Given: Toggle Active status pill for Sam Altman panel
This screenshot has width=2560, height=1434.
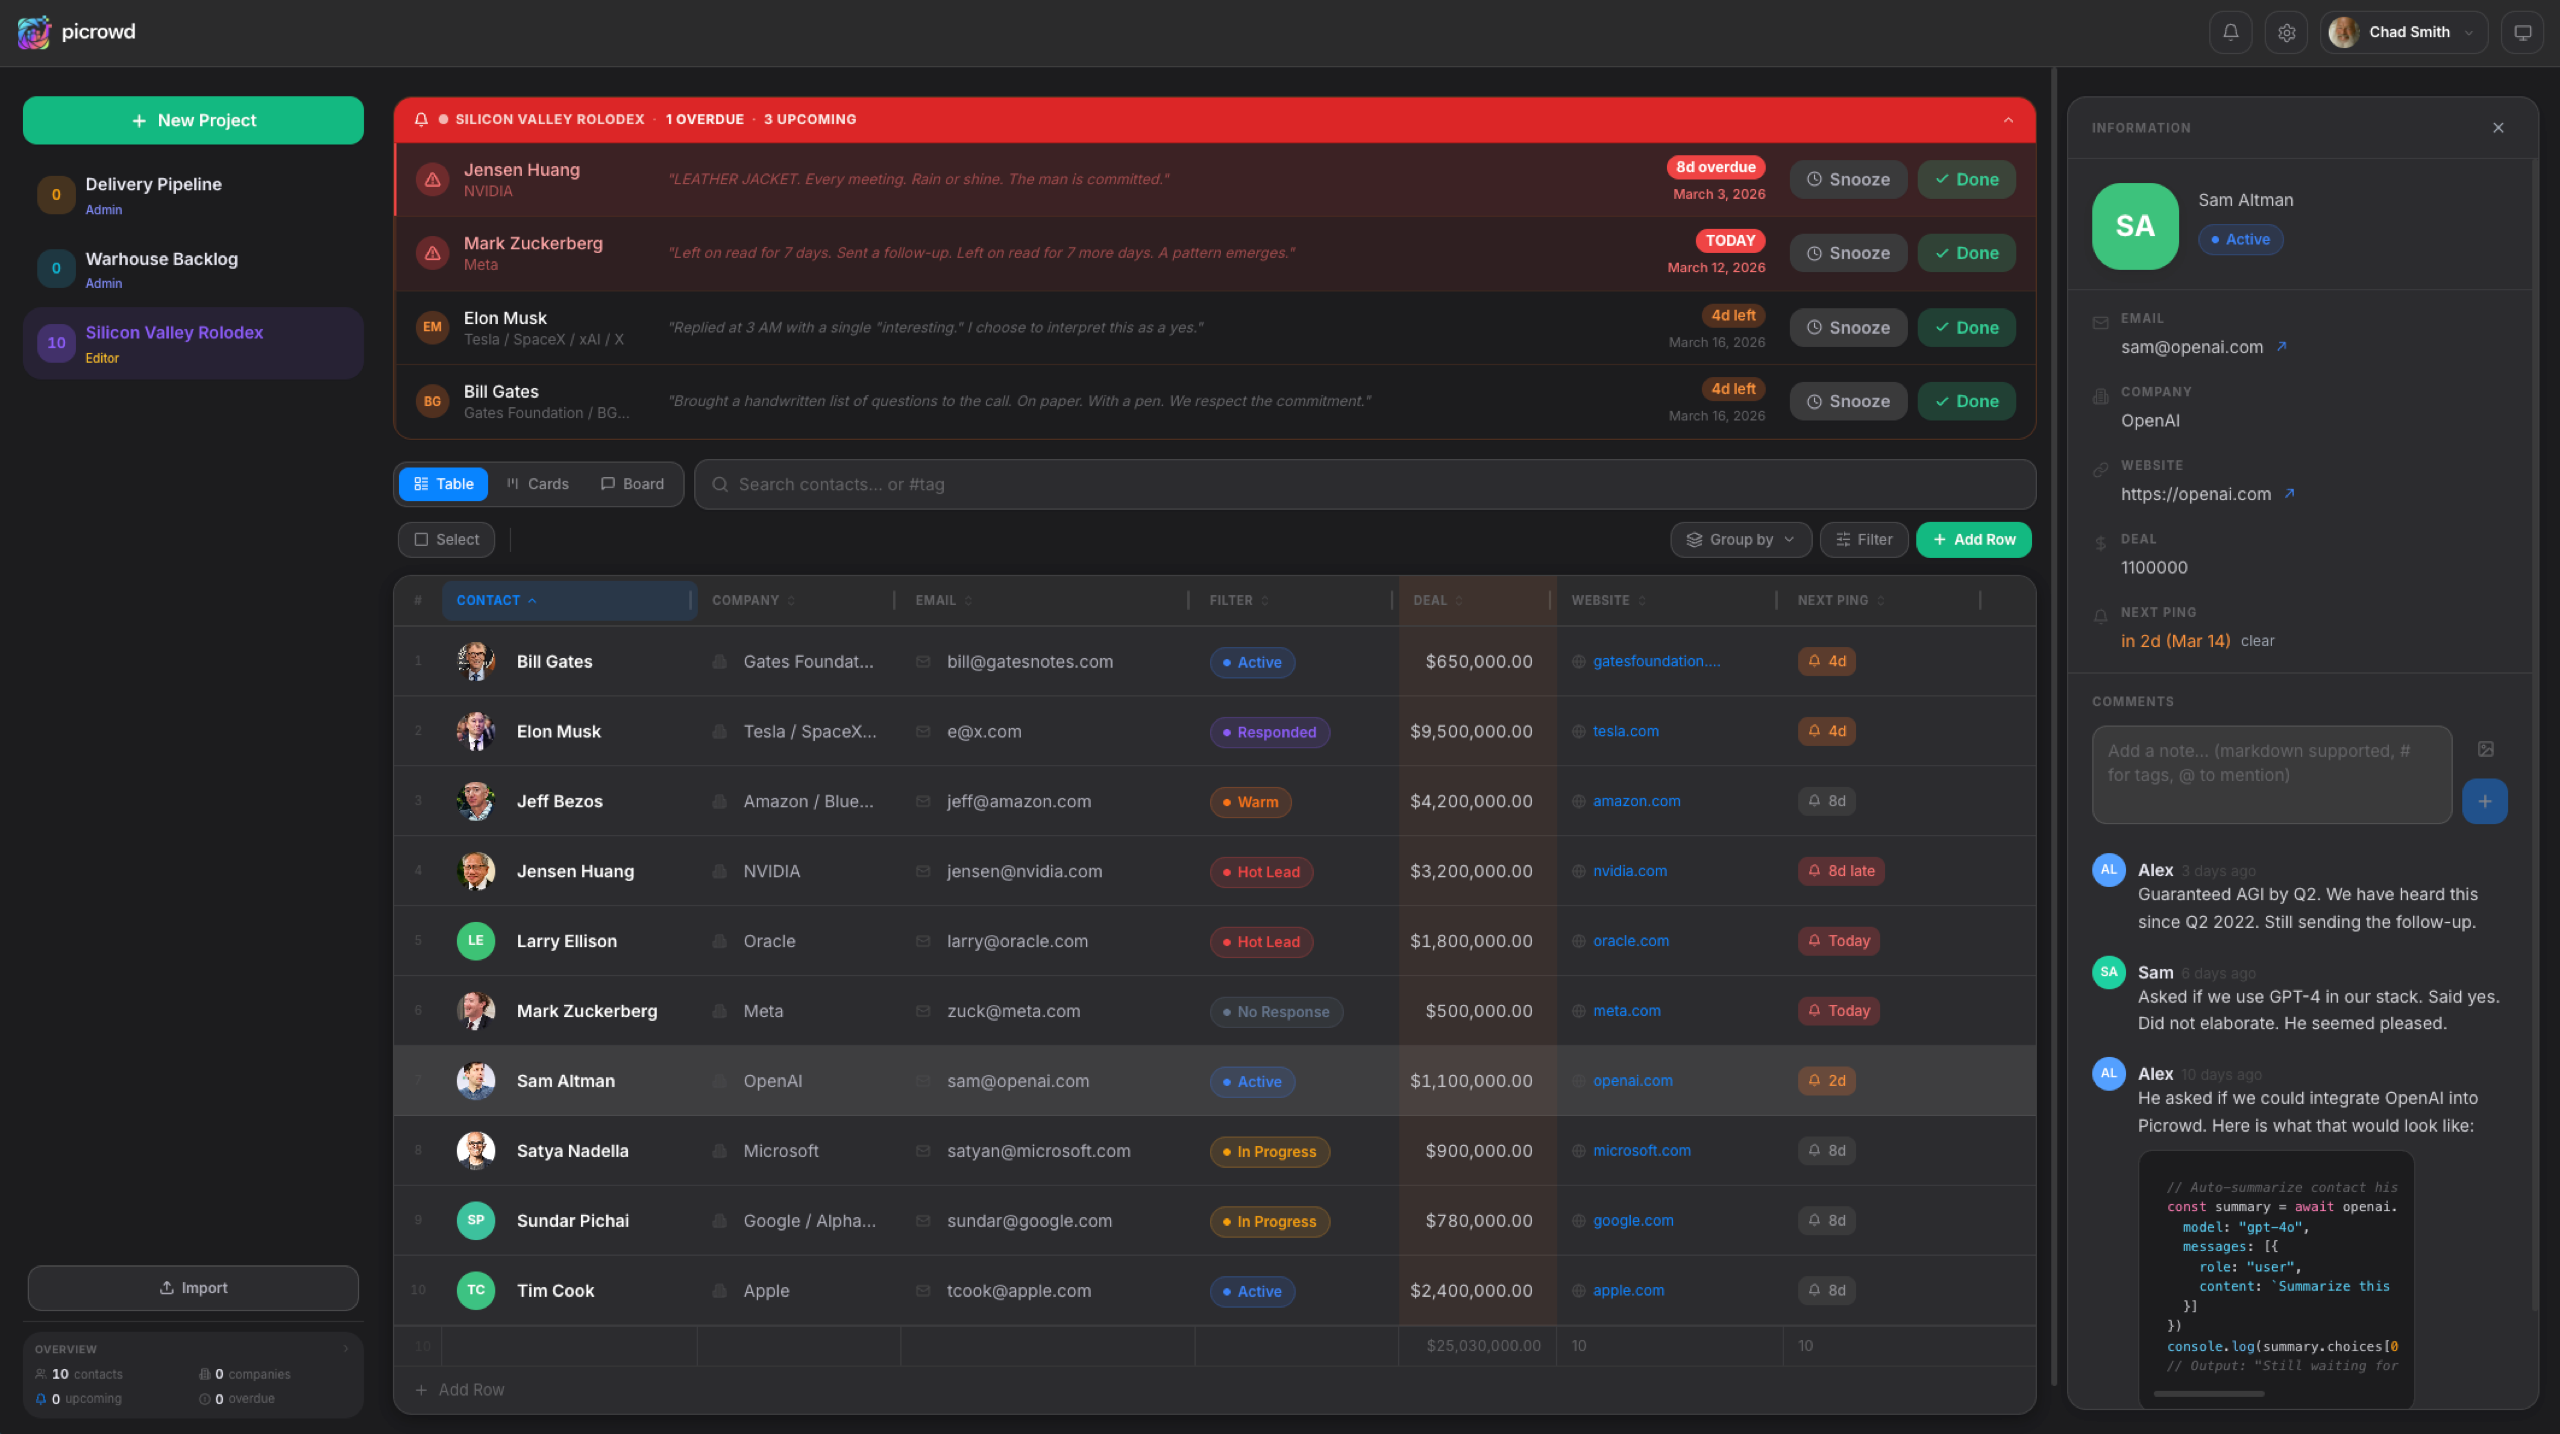Looking at the screenshot, I should [2240, 239].
